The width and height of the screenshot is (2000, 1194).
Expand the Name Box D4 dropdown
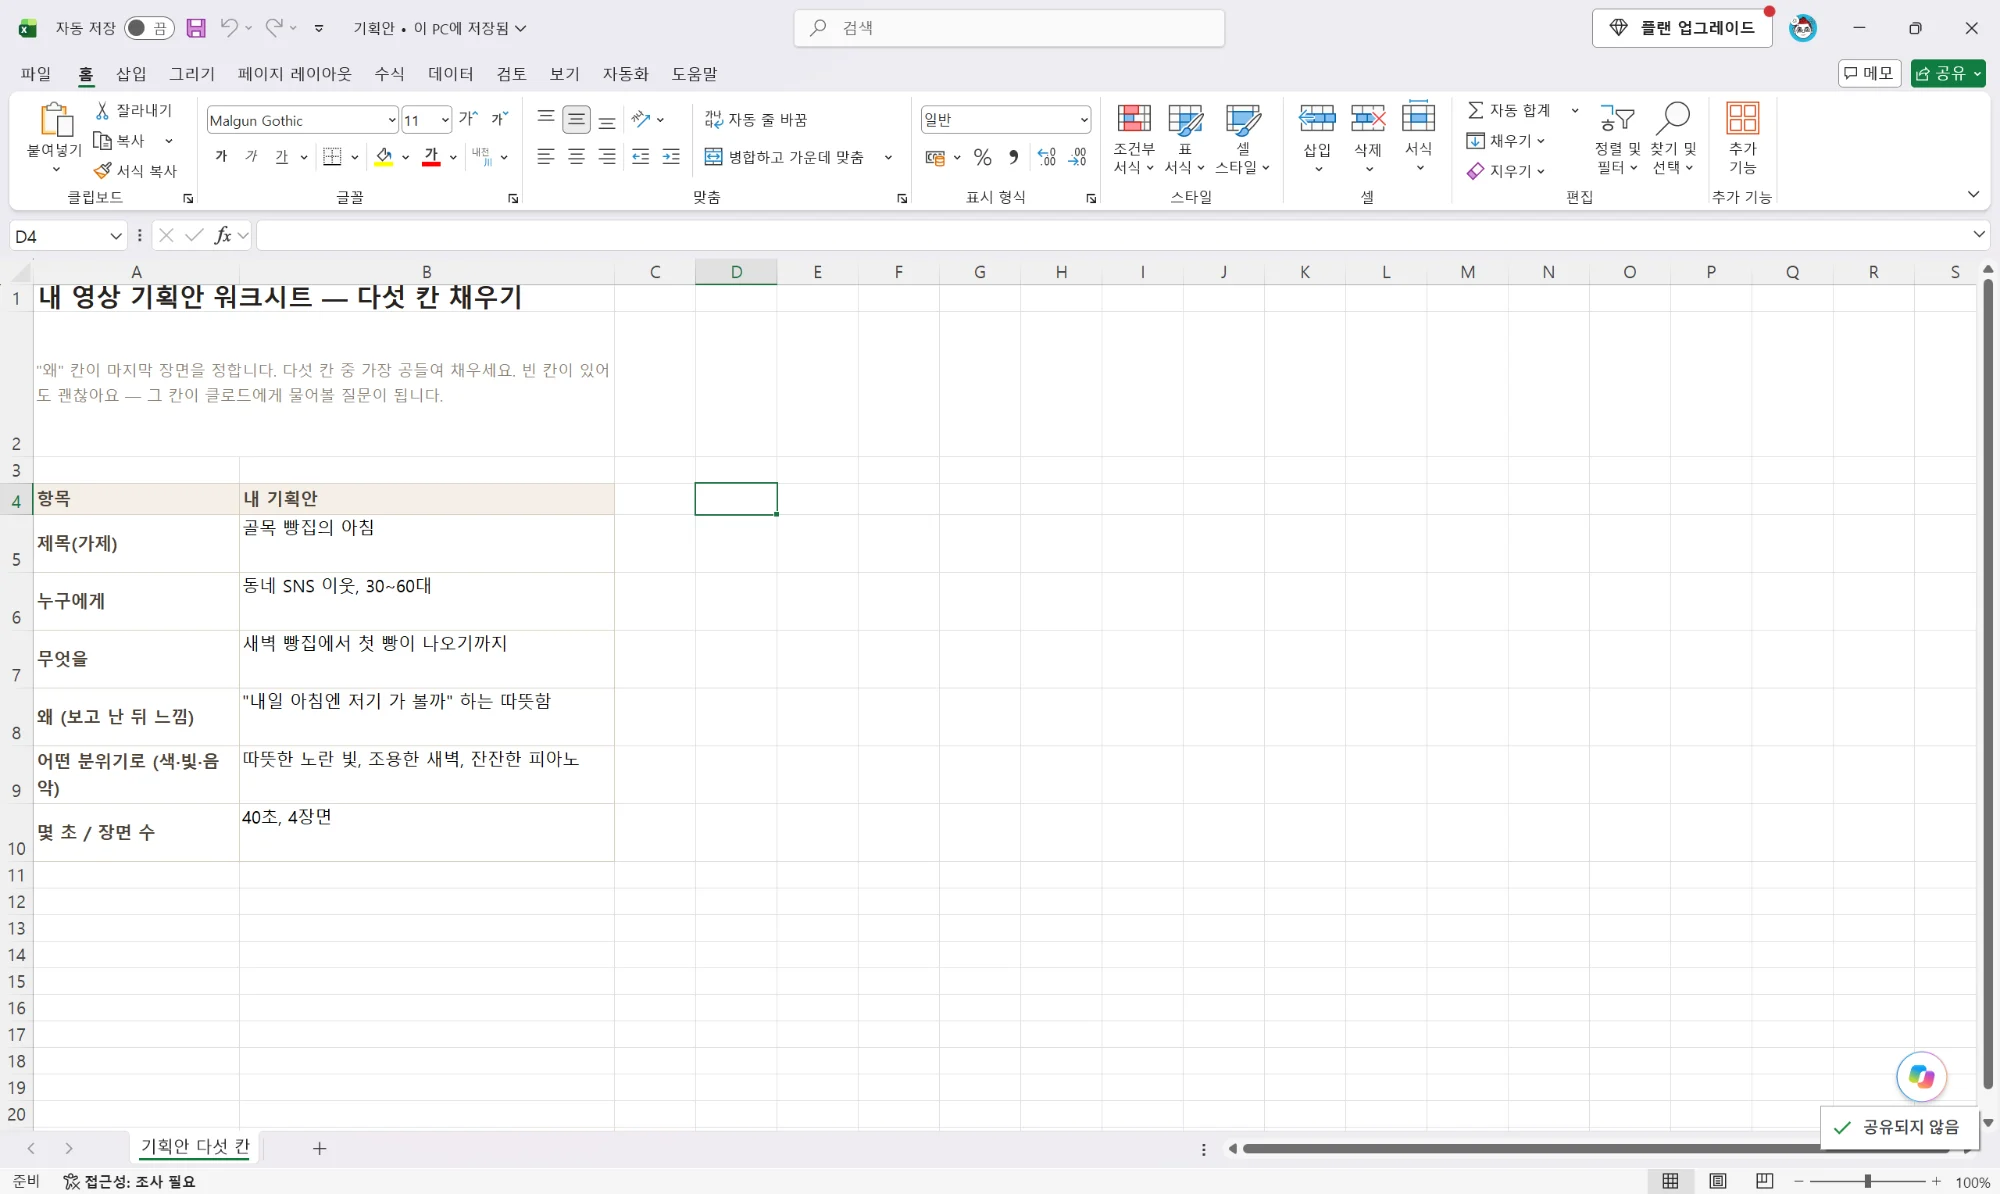116,236
